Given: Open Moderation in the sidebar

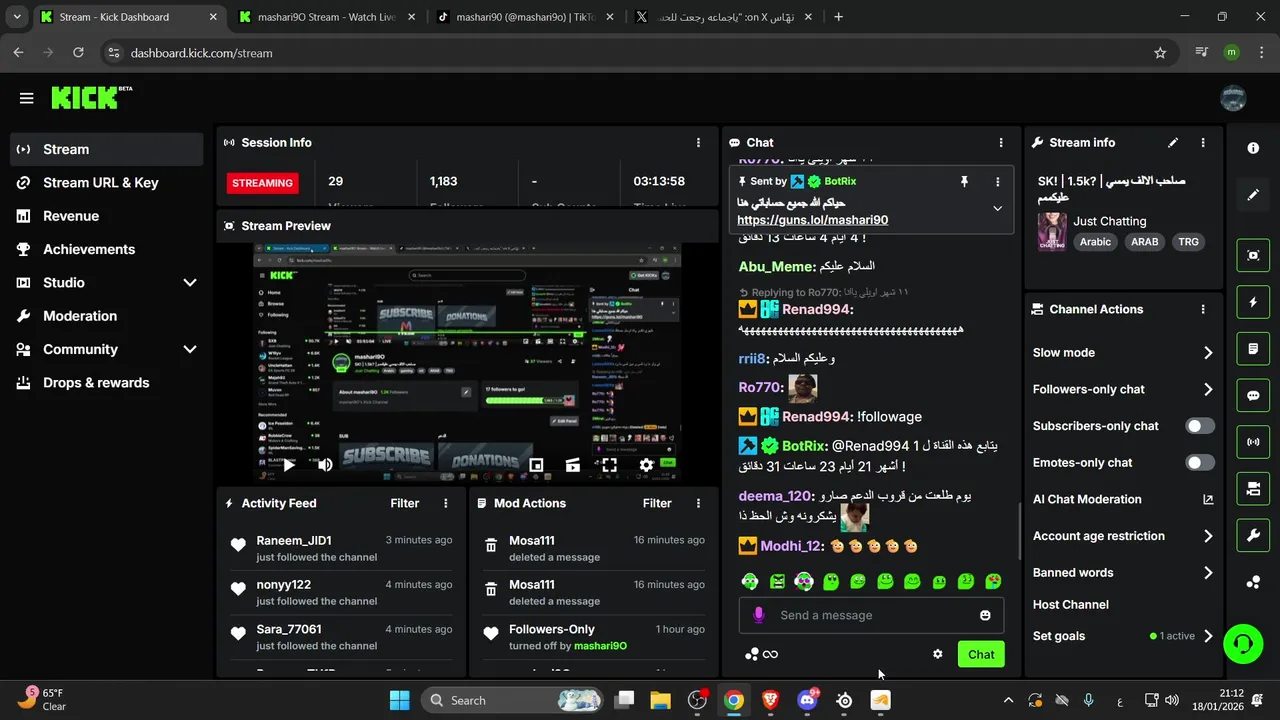Looking at the screenshot, I should coord(107,316).
